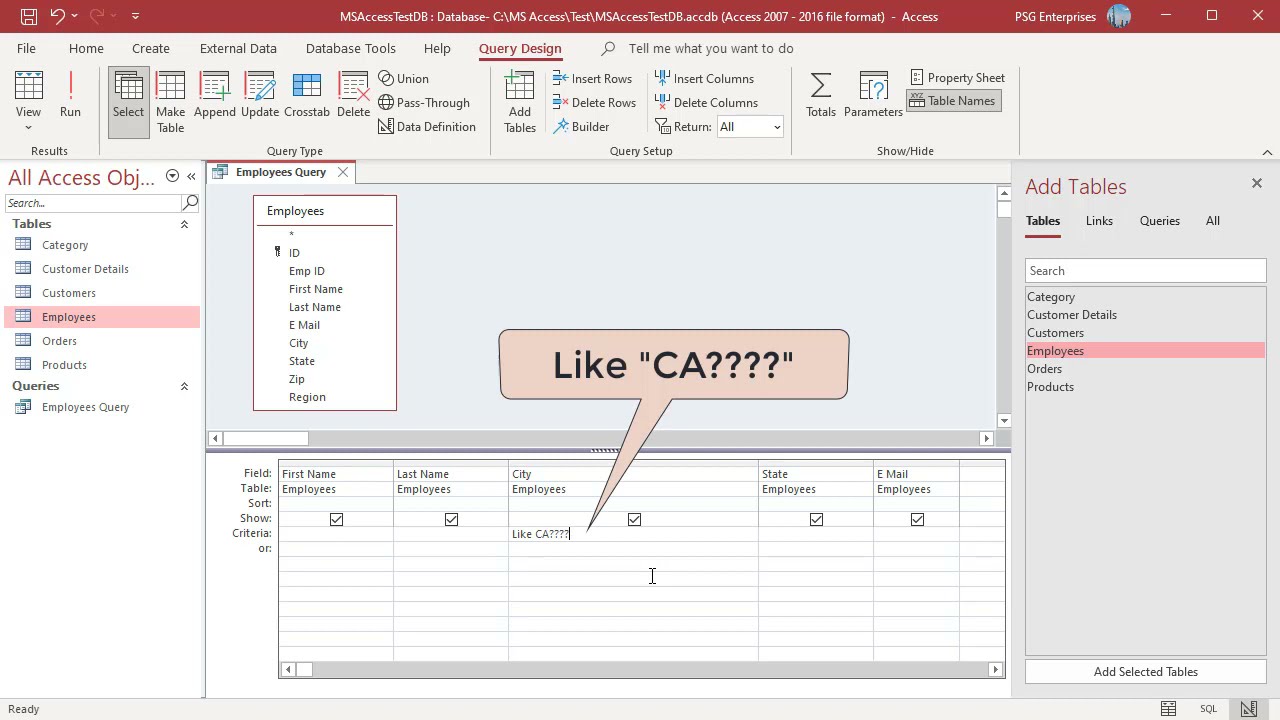Open the Customize Quick Access Toolbar dropdown
This screenshot has width=1280, height=720.
coord(135,16)
